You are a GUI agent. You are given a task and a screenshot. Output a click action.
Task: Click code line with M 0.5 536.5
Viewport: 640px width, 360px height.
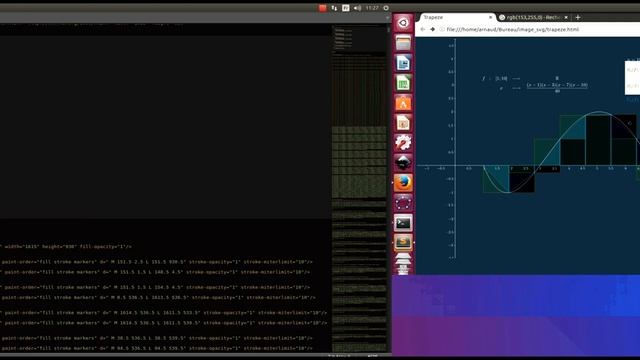[158, 298]
